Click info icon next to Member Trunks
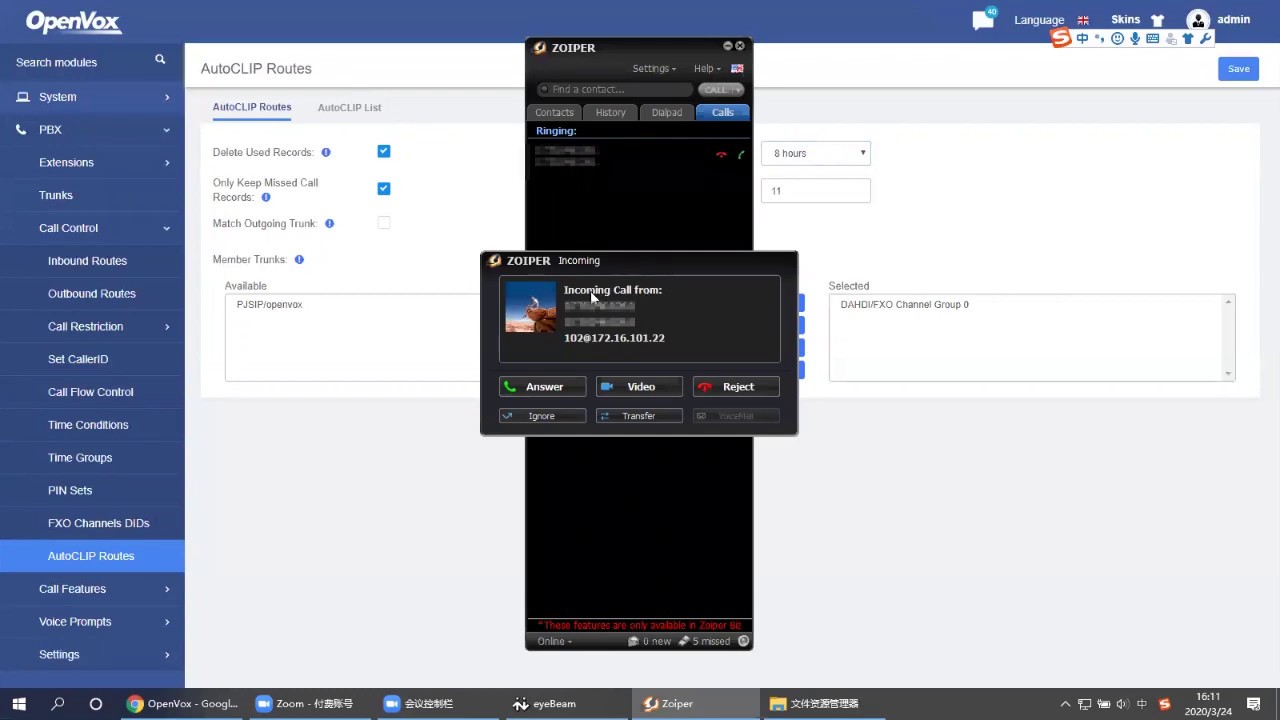 tap(299, 260)
